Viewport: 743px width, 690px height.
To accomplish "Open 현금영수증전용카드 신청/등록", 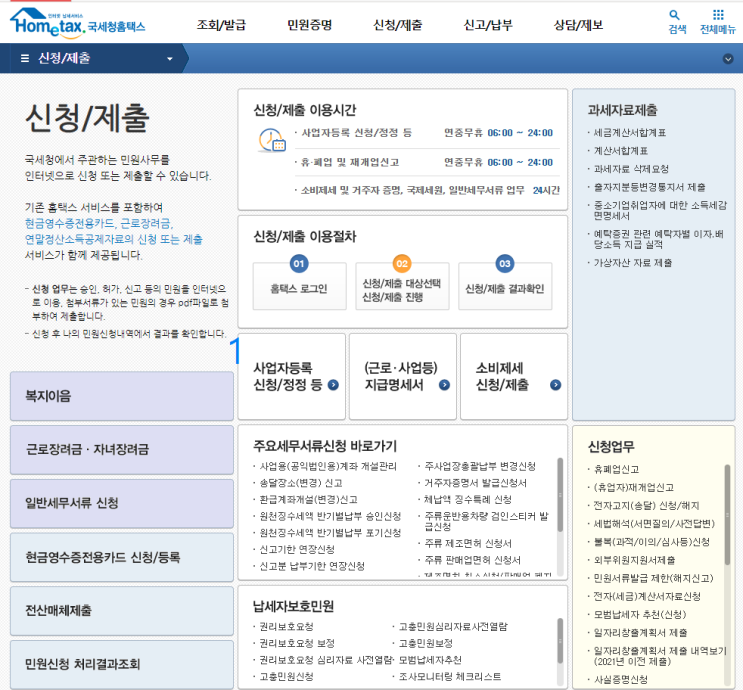I will [x=122, y=557].
